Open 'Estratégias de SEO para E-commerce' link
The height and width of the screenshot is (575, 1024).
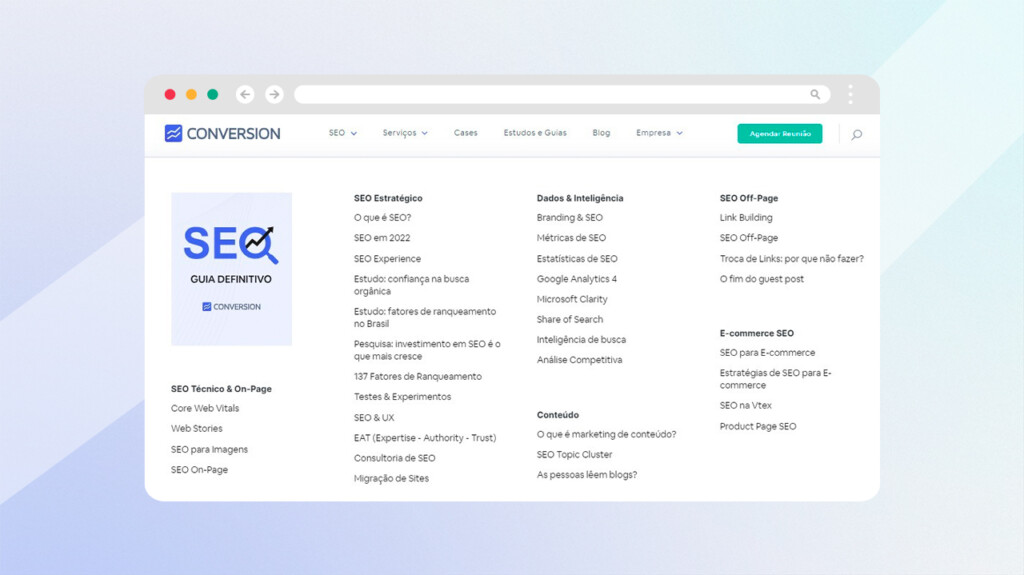click(x=776, y=379)
